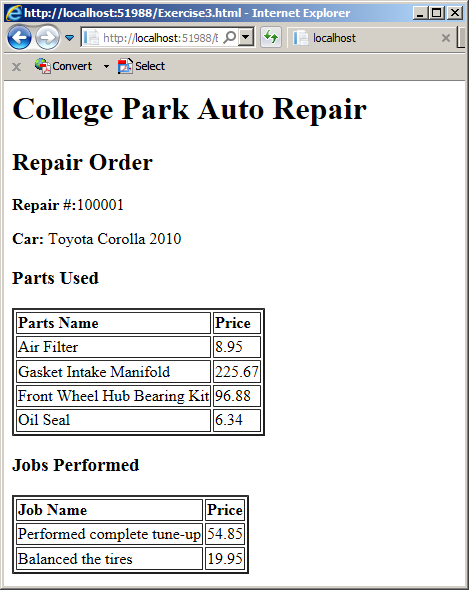Click the Performed complete tune-up cell
Image resolution: width=469 pixels, height=590 pixels.
click(110, 534)
